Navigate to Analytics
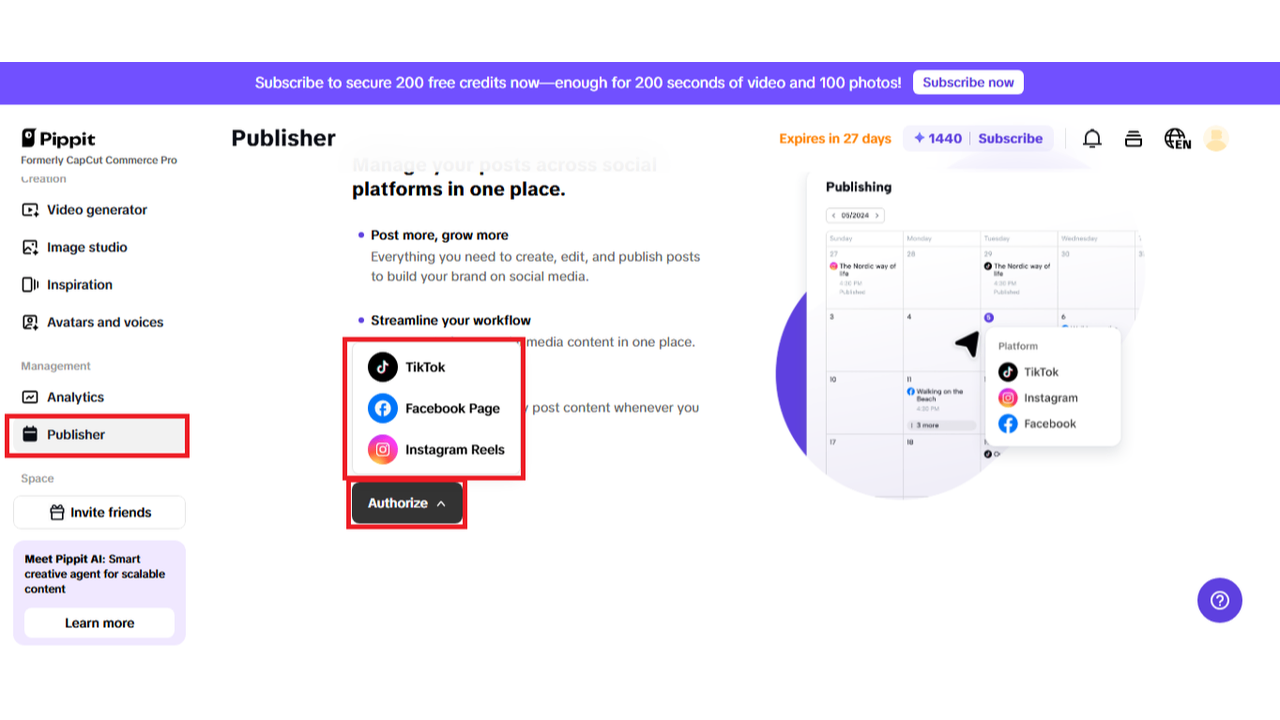 coord(75,397)
